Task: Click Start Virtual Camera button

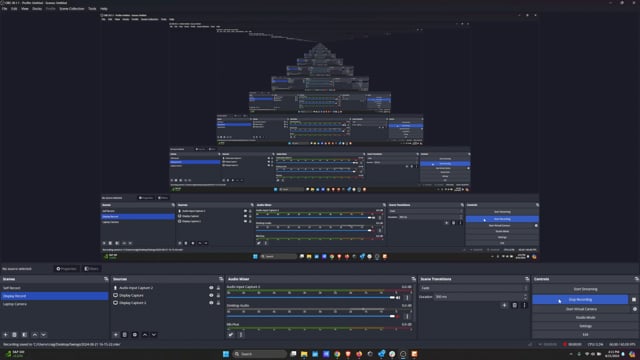Action: point(581,309)
